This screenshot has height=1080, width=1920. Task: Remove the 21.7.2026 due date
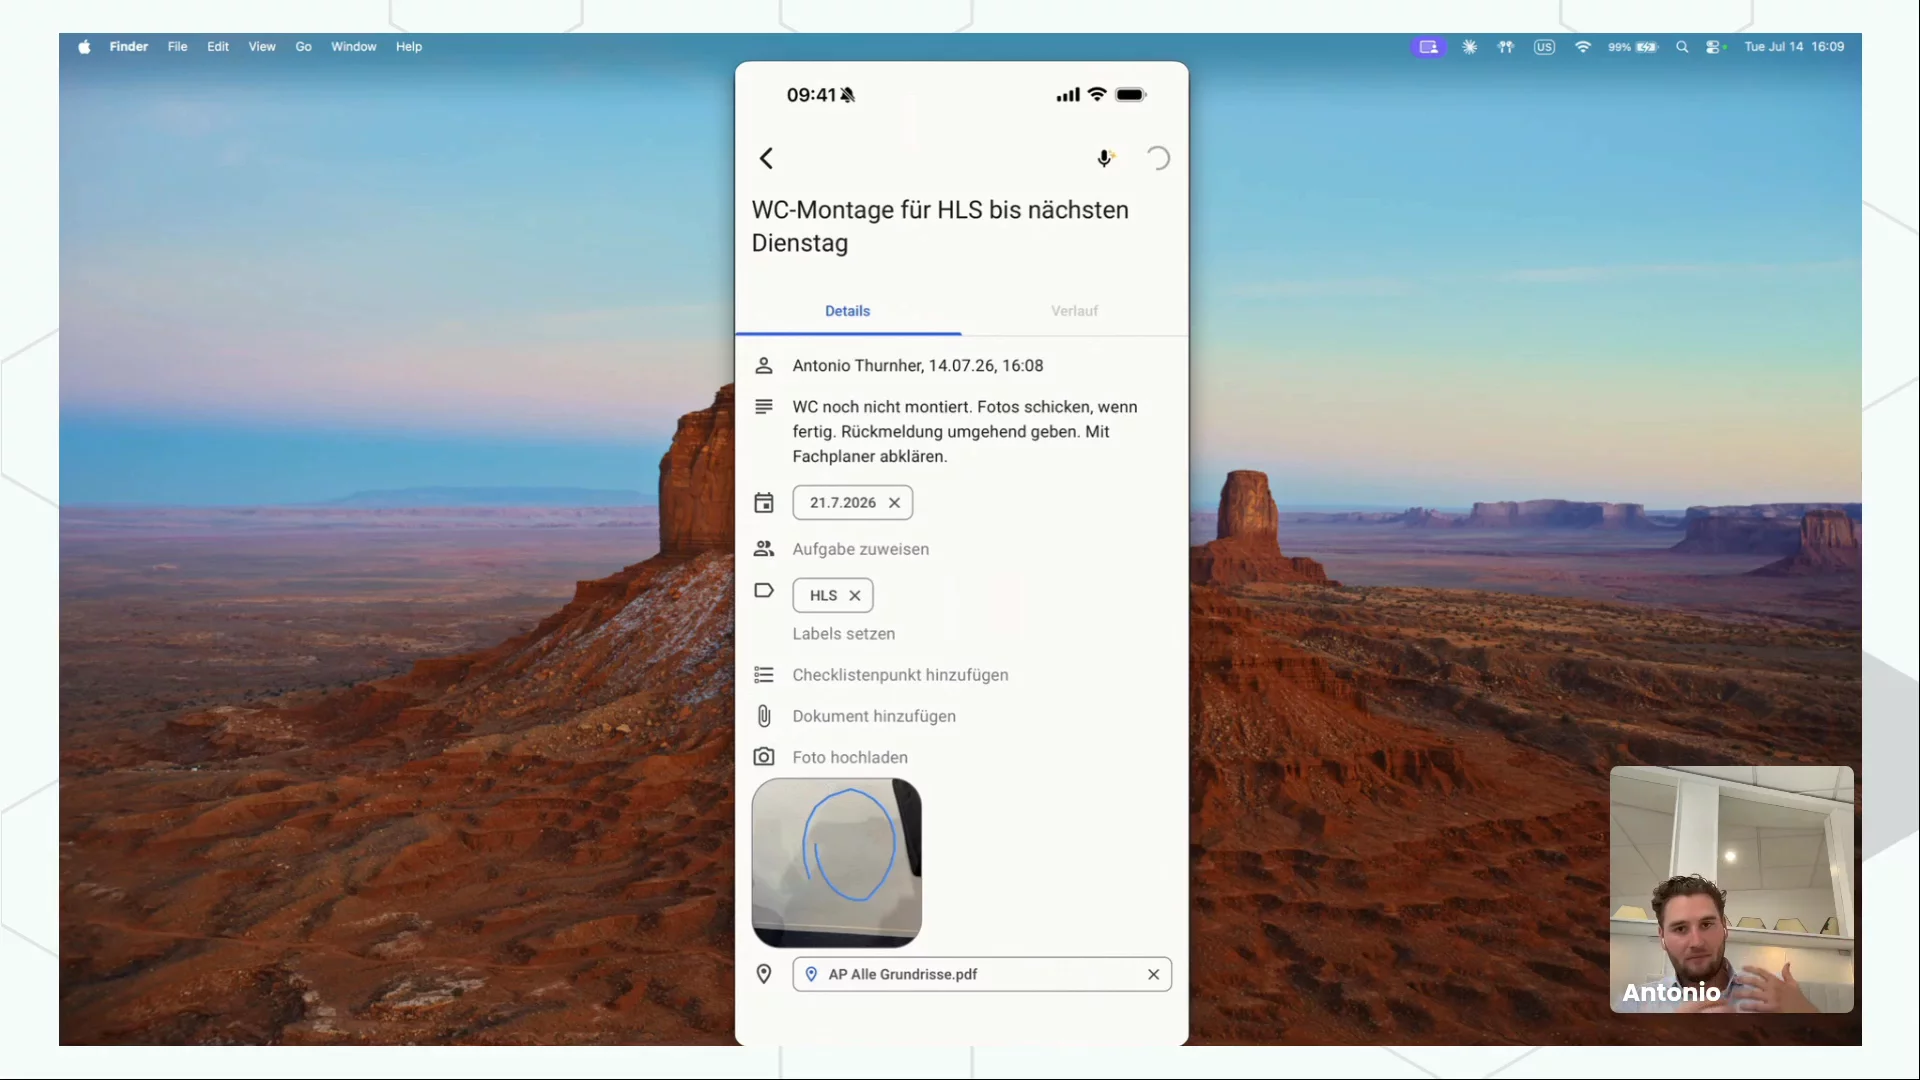pyautogui.click(x=895, y=503)
